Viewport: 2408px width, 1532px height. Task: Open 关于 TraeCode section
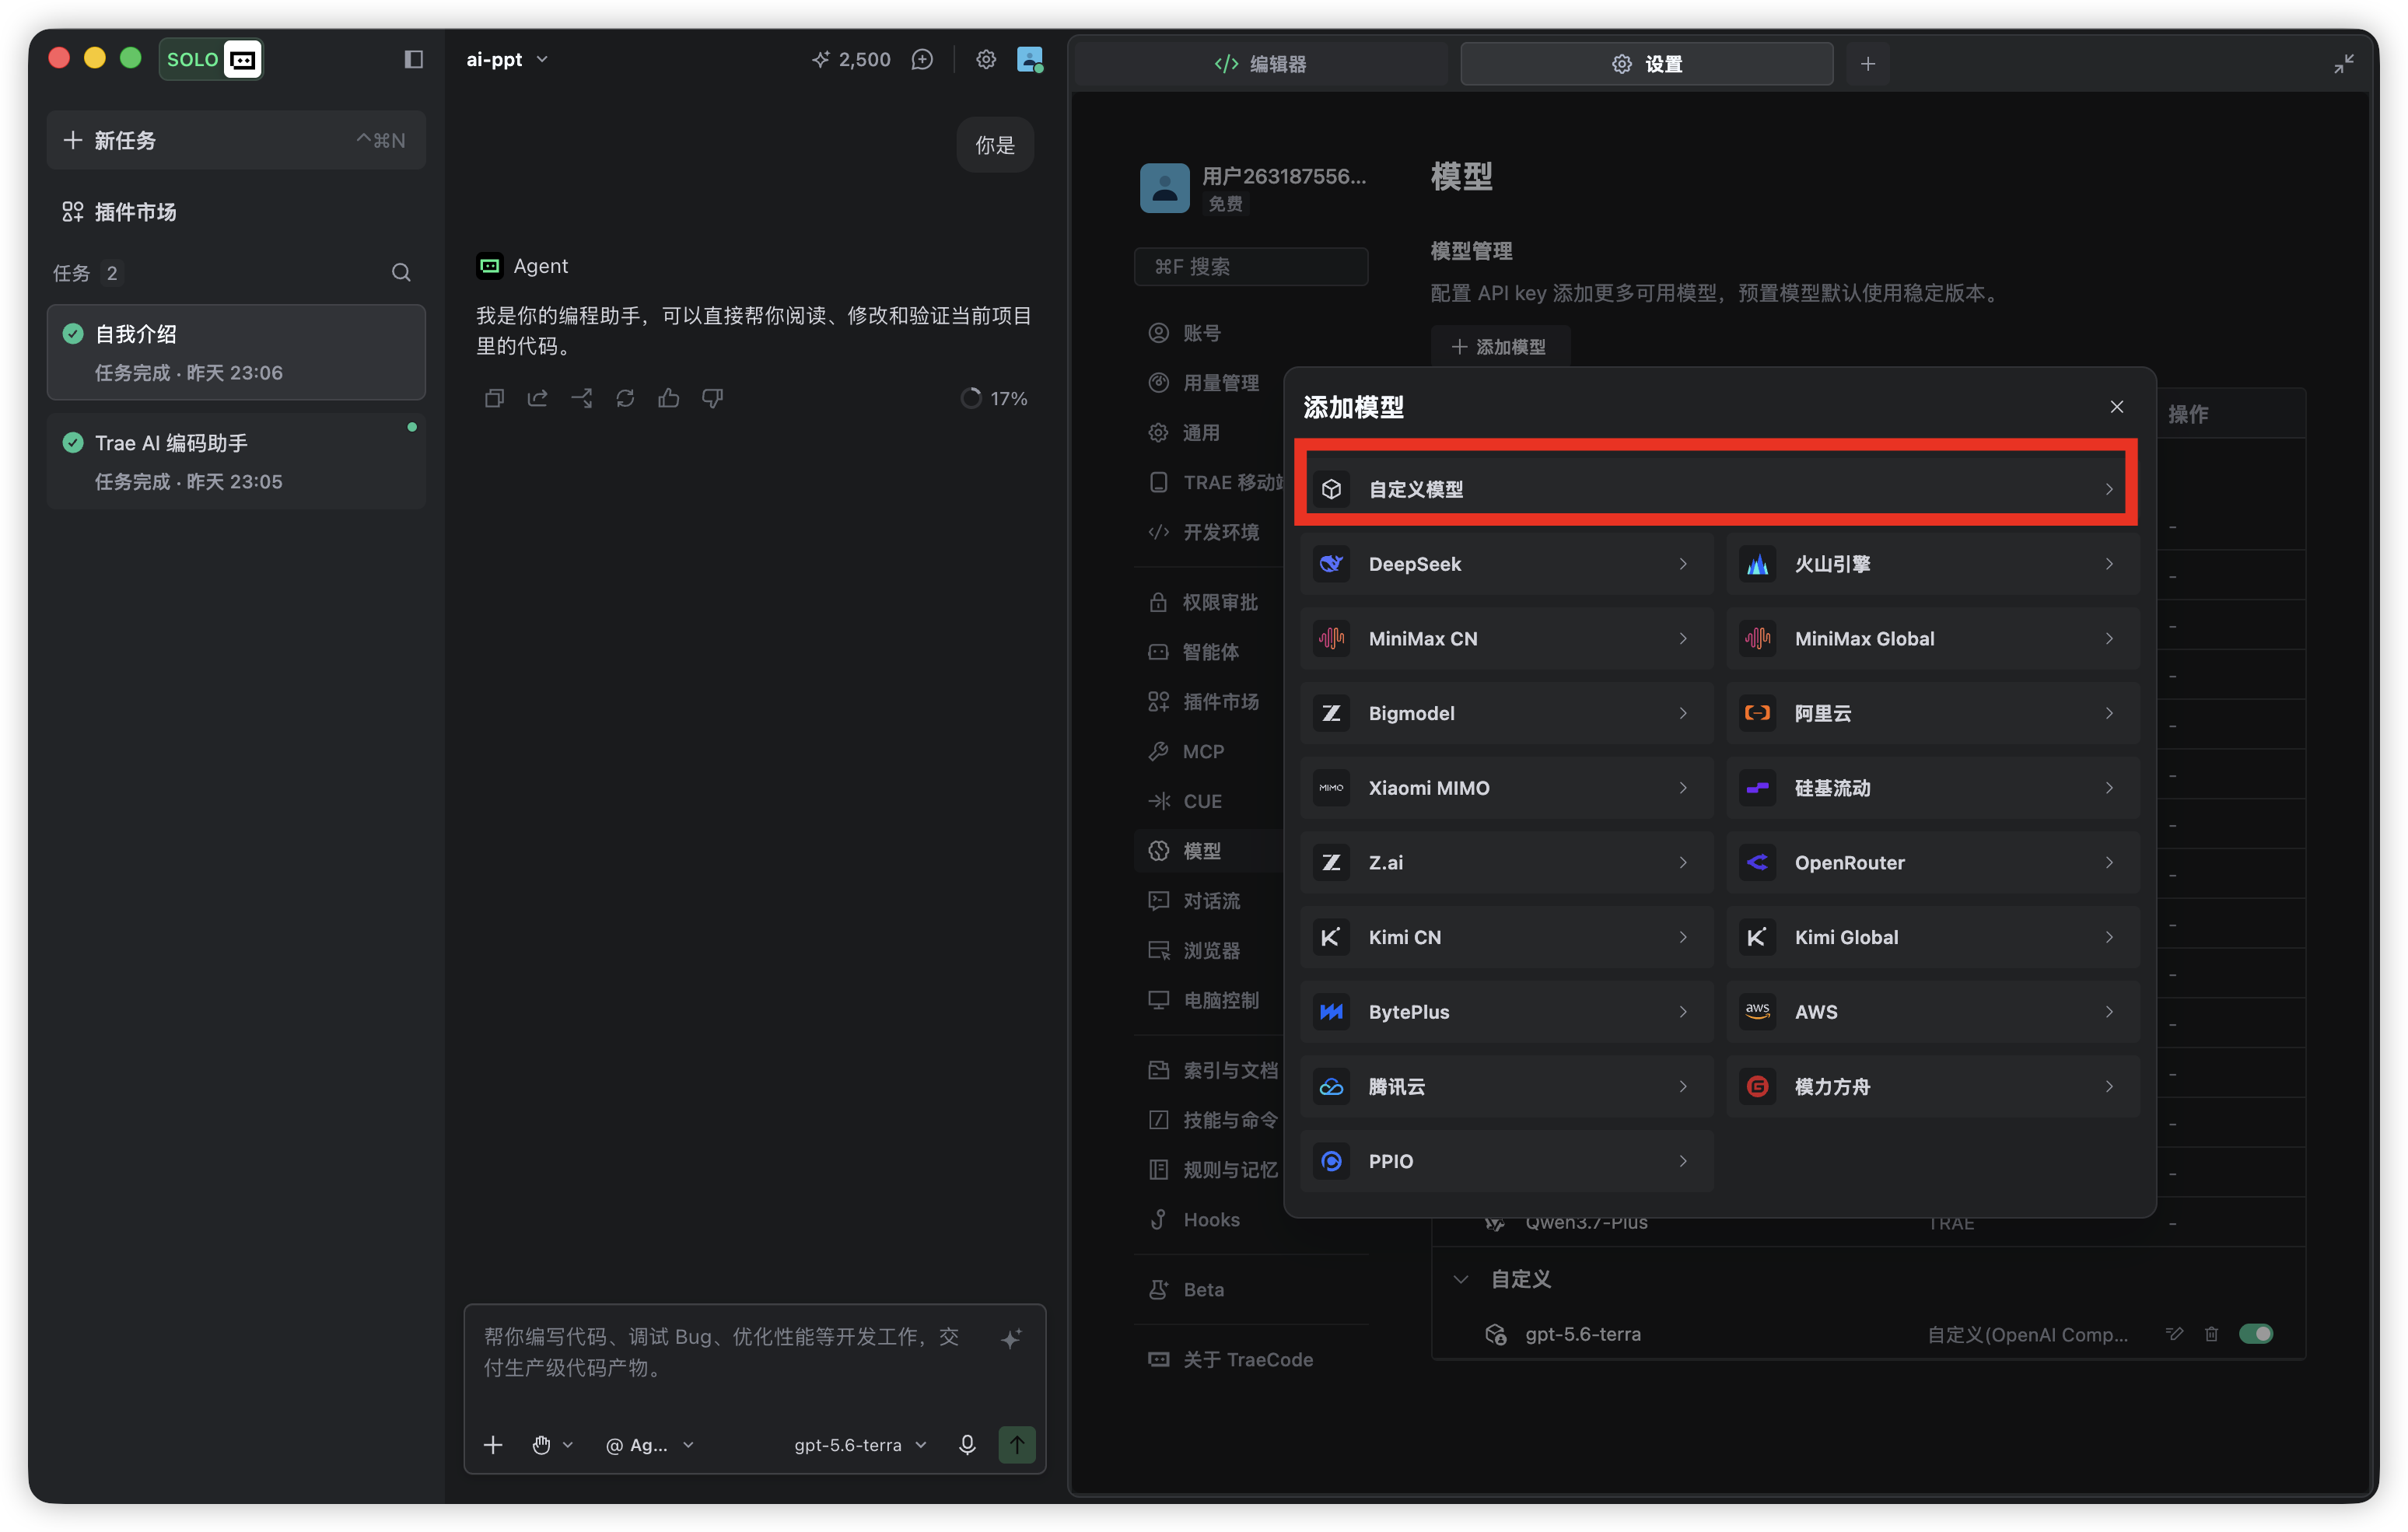click(1230, 1359)
